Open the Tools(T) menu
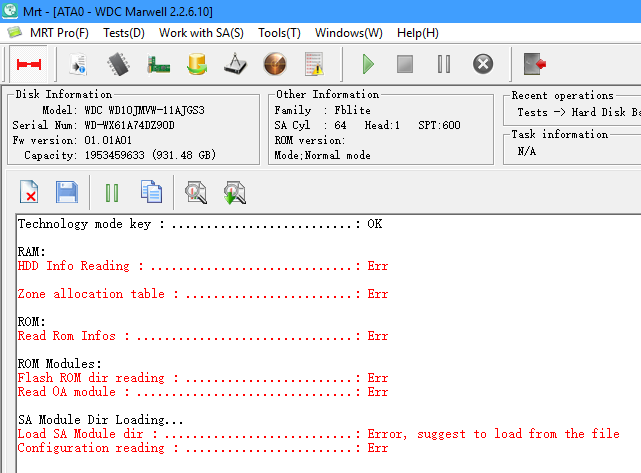This screenshot has width=641, height=473. pos(279,33)
